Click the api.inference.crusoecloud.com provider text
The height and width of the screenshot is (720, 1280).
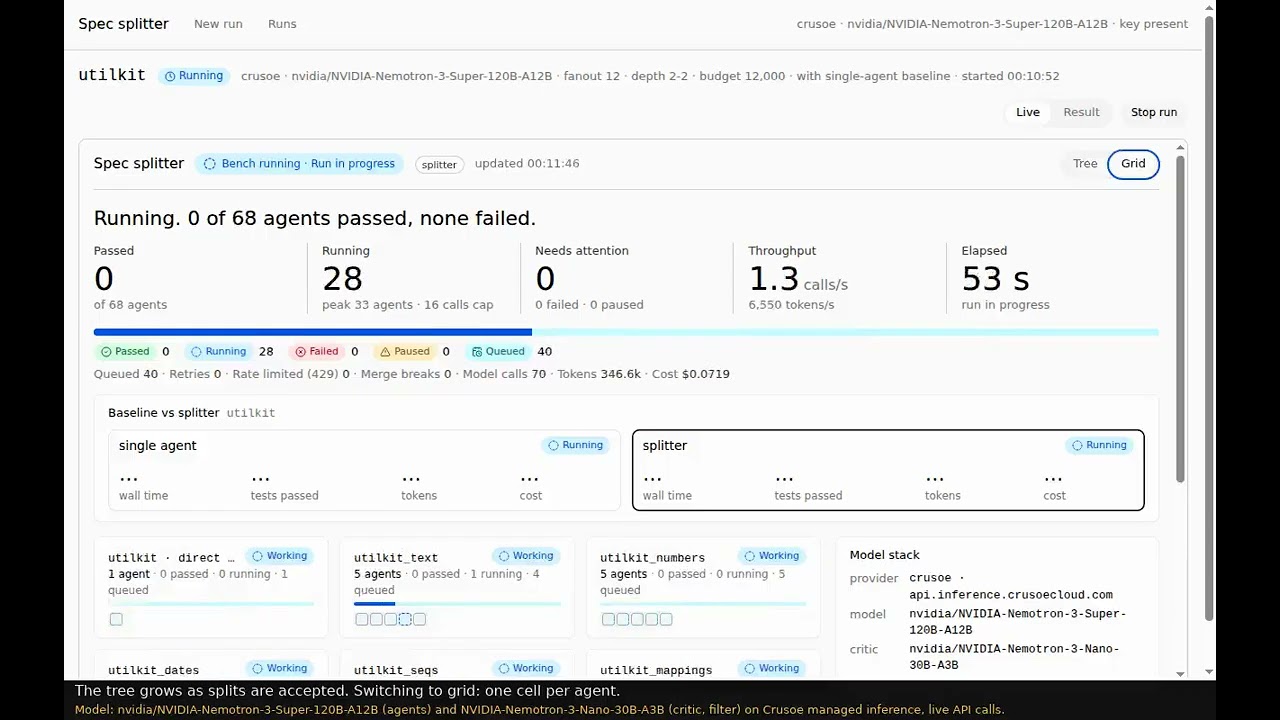tap(1011, 595)
